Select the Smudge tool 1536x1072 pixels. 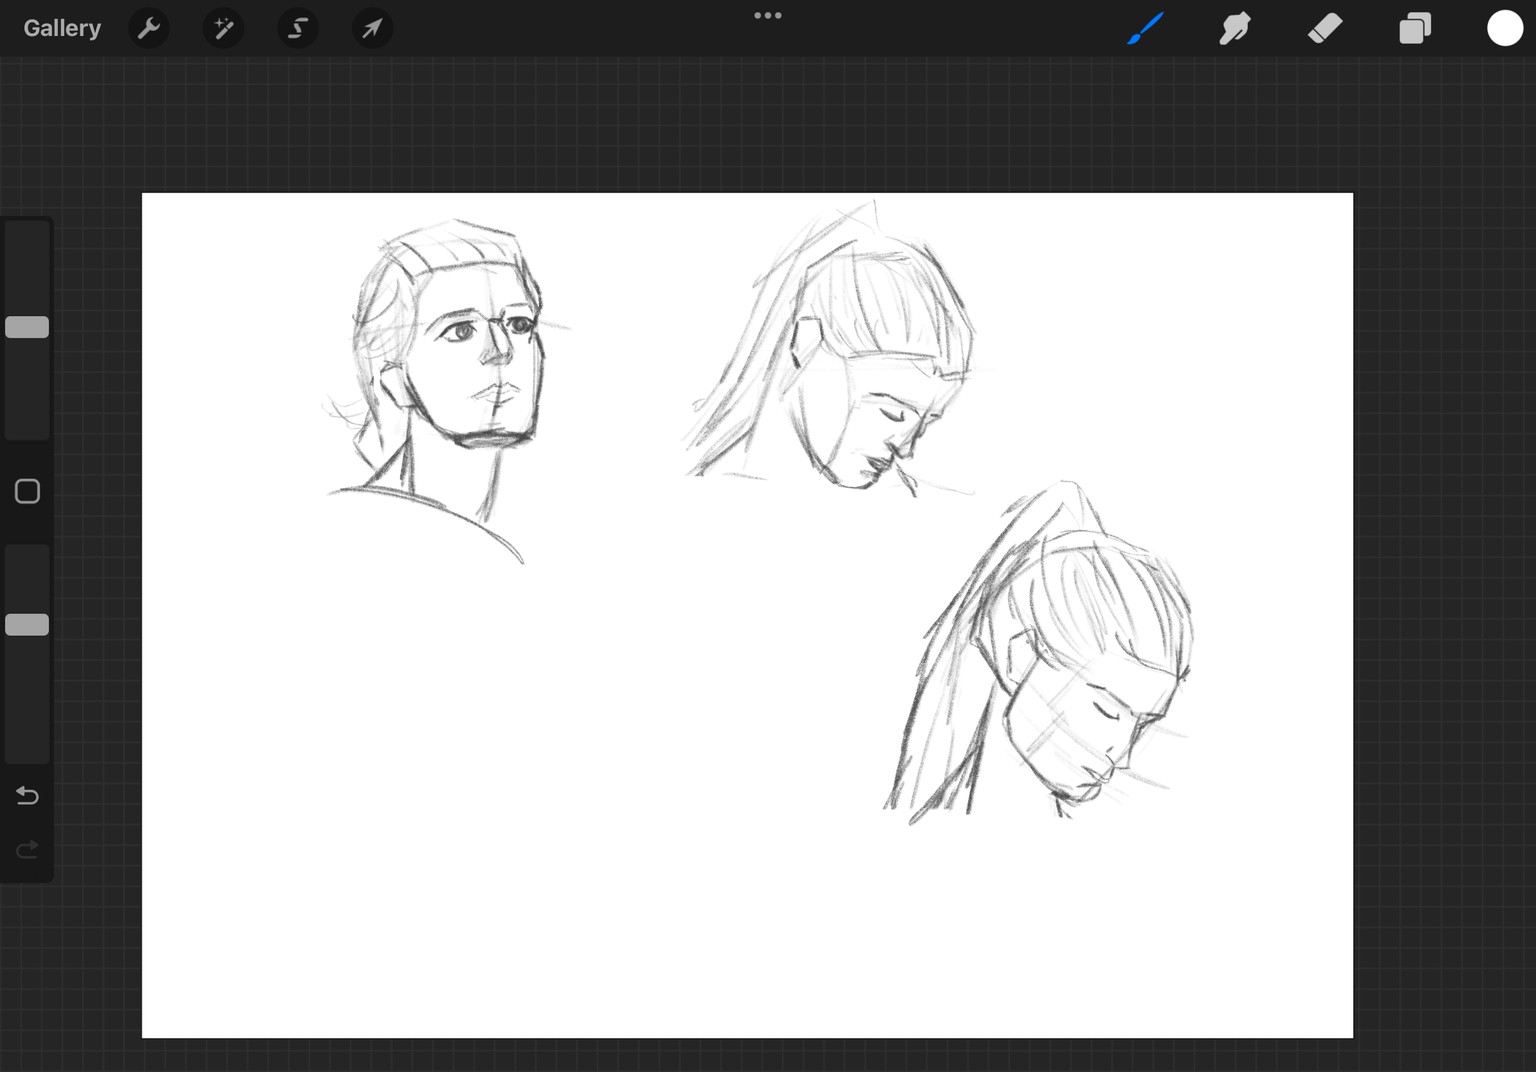pyautogui.click(x=1235, y=28)
